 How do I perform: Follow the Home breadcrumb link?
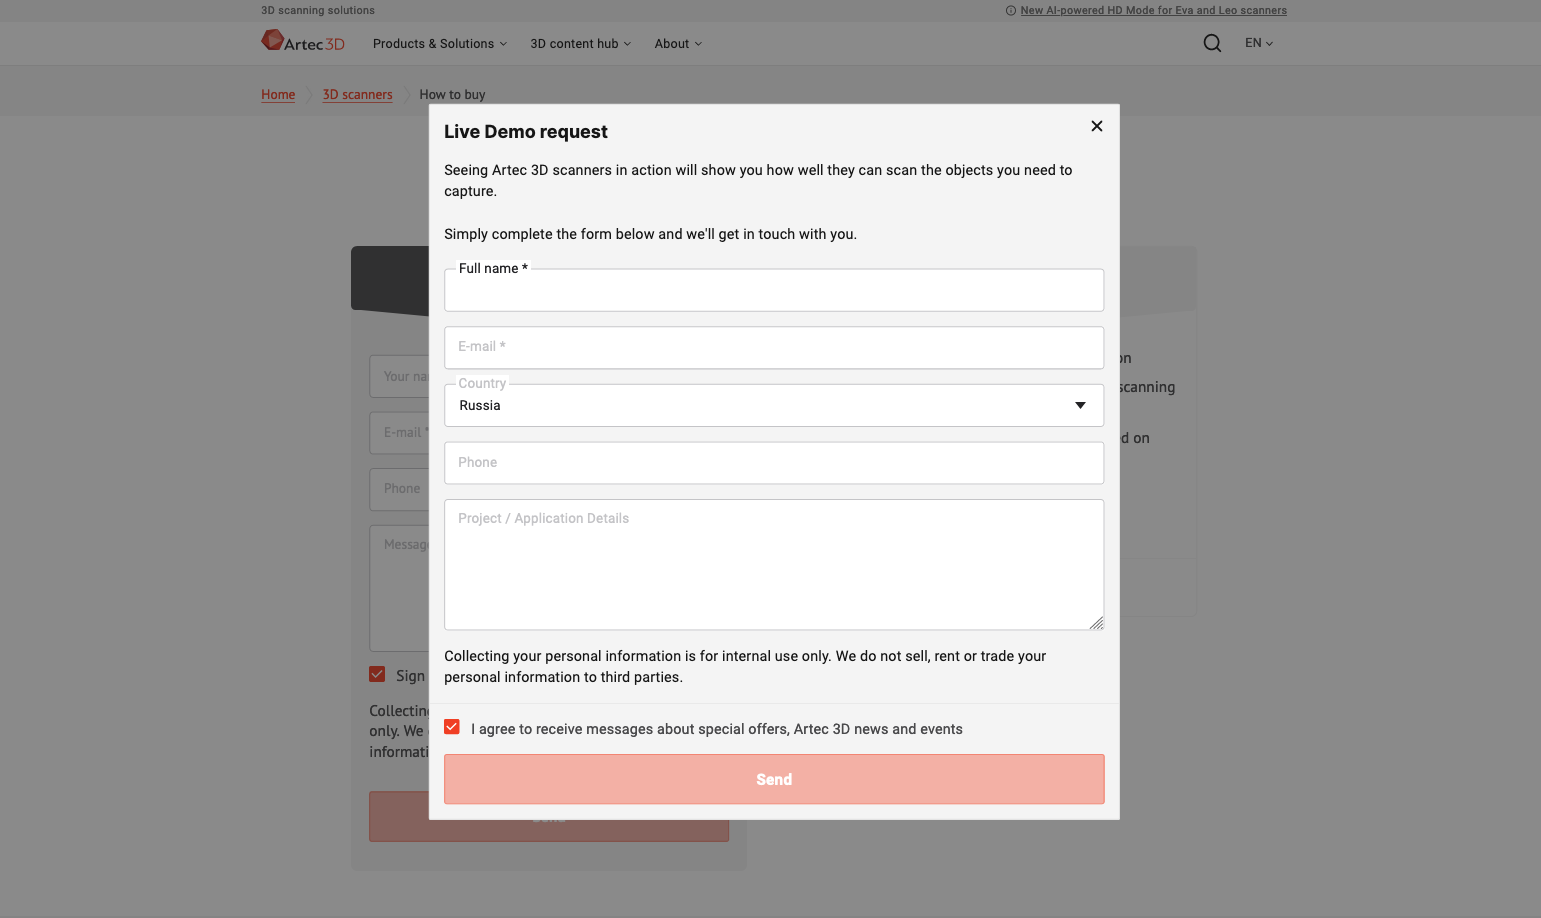pyautogui.click(x=278, y=95)
